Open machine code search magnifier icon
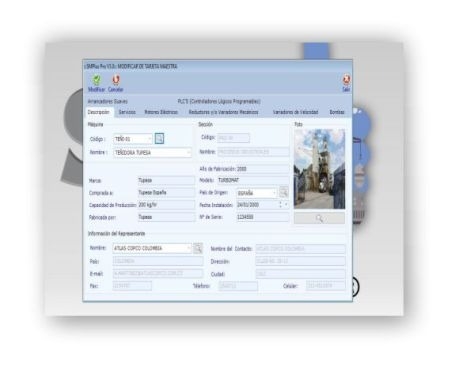This screenshot has width=455, height=365. pos(160,138)
